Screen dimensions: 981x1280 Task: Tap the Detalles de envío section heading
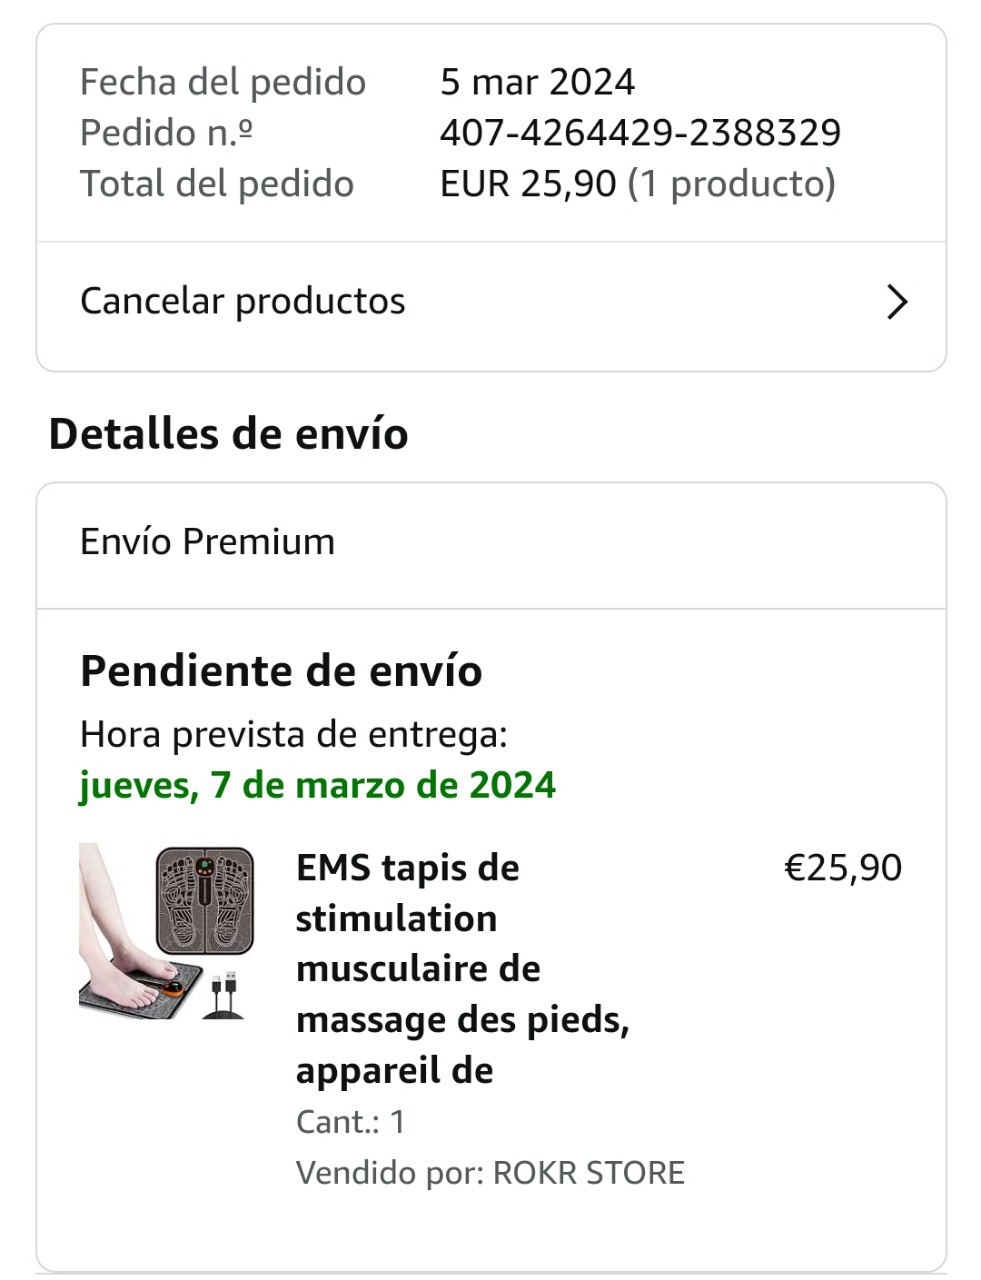click(x=228, y=435)
